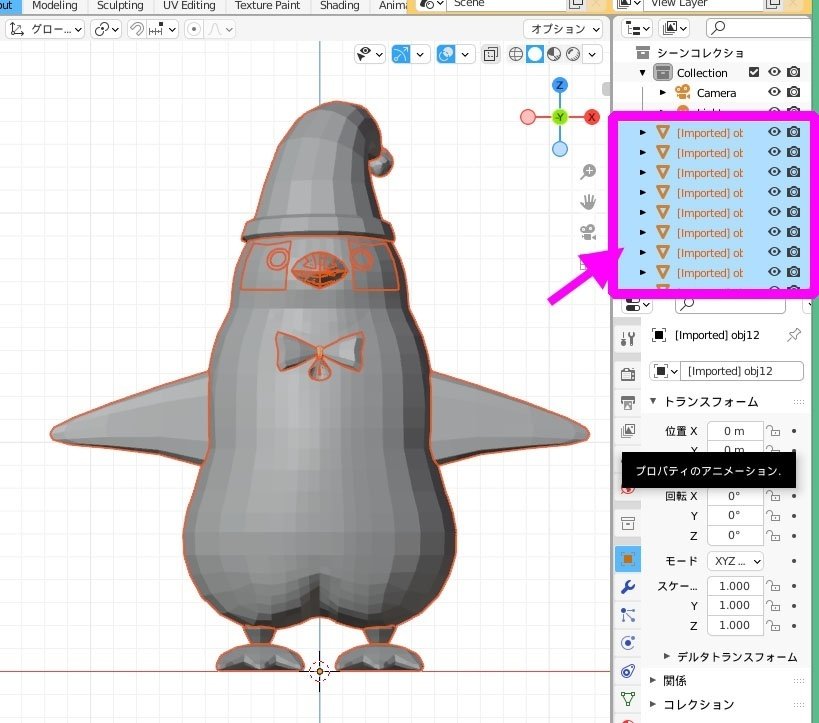Switch to the Shading workspace tab

click(x=340, y=5)
